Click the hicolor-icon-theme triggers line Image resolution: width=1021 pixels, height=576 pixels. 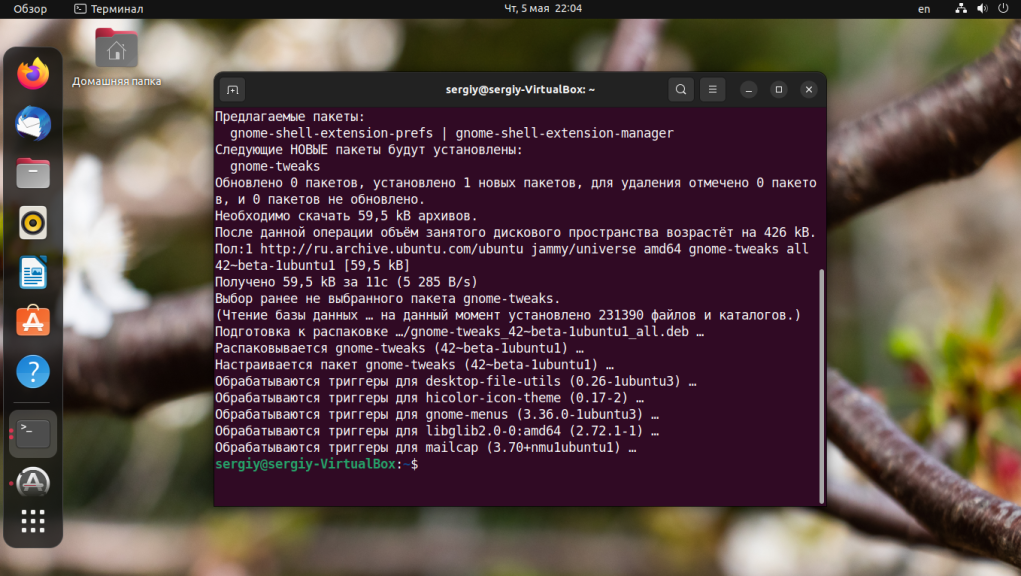coord(430,398)
